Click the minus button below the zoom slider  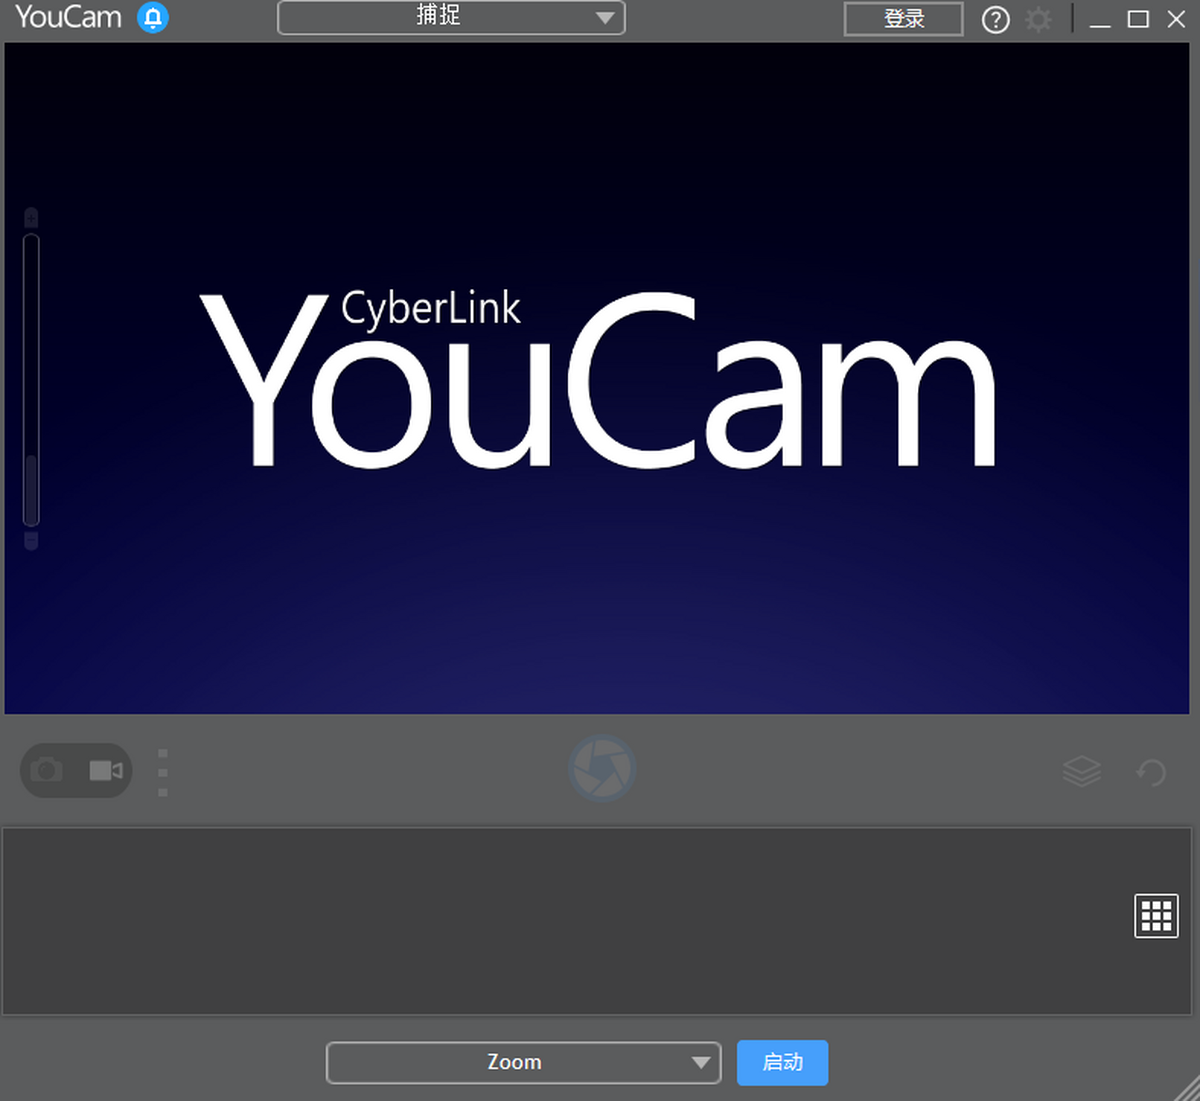tap(31, 541)
